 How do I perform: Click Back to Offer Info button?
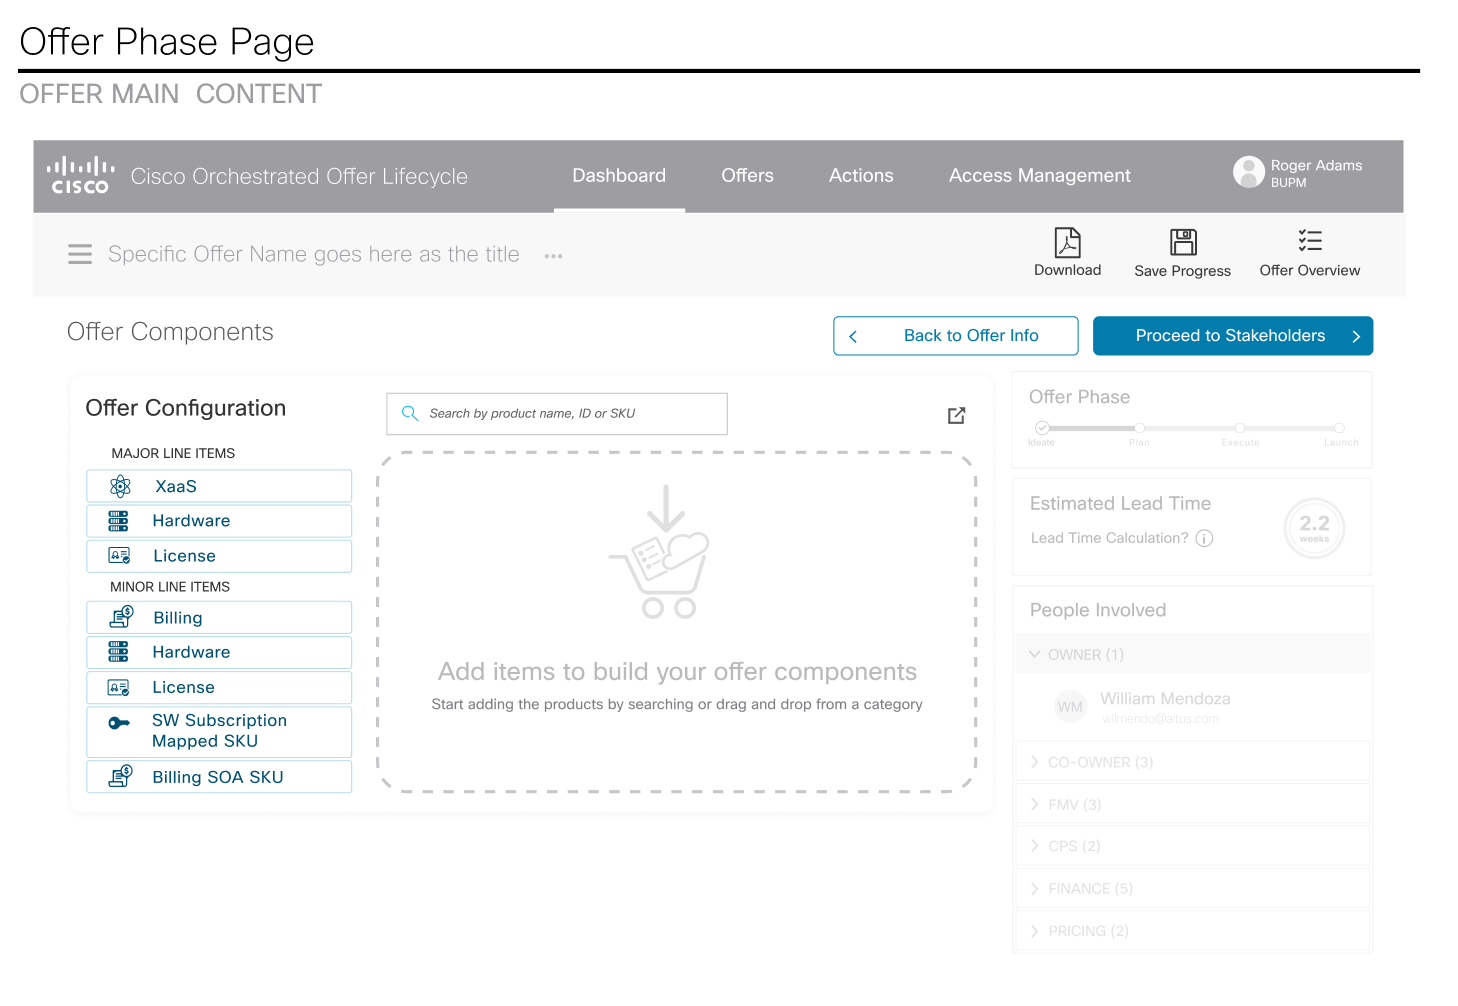click(x=955, y=336)
